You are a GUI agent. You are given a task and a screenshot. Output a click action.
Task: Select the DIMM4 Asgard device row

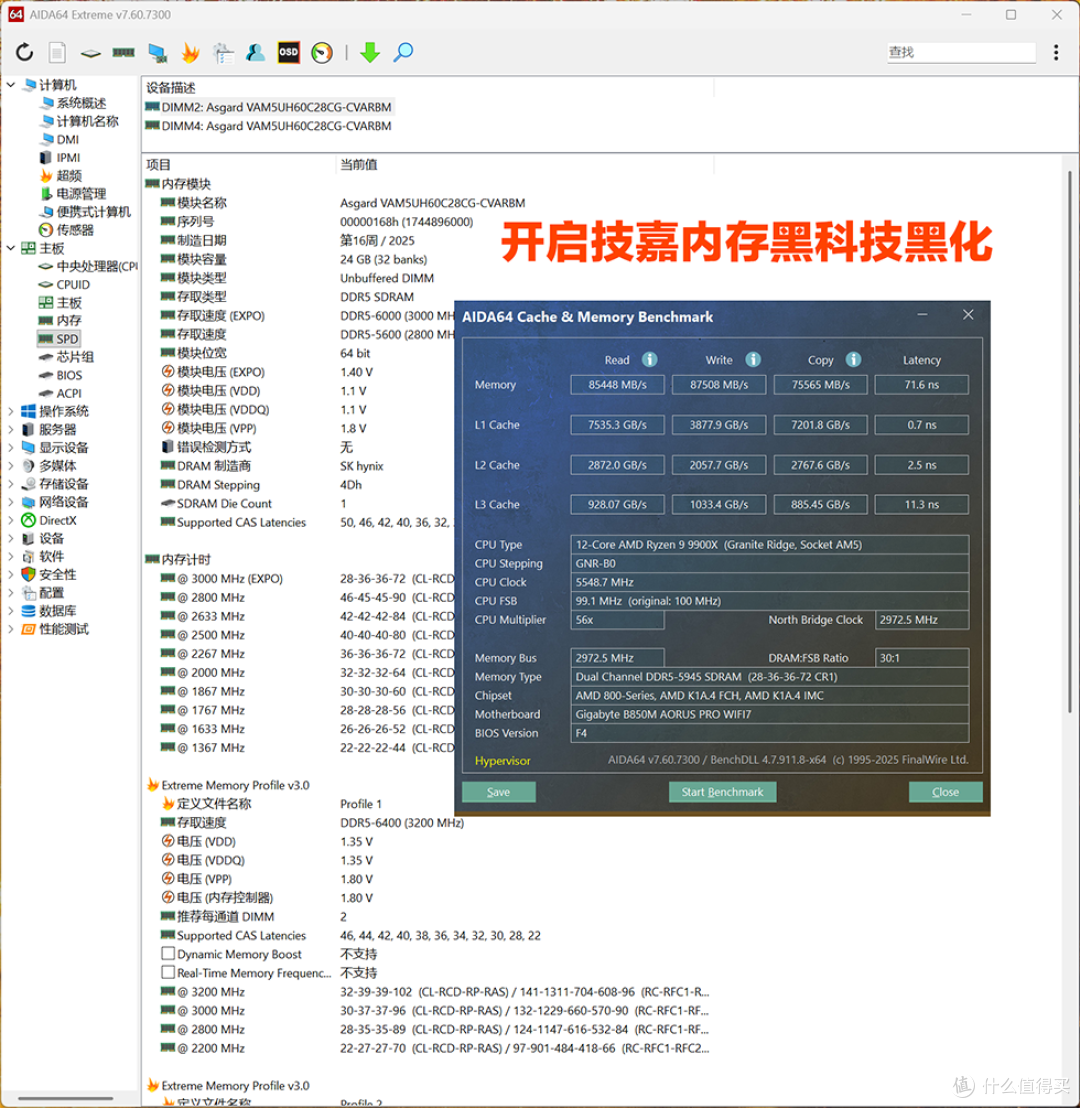click(268, 126)
